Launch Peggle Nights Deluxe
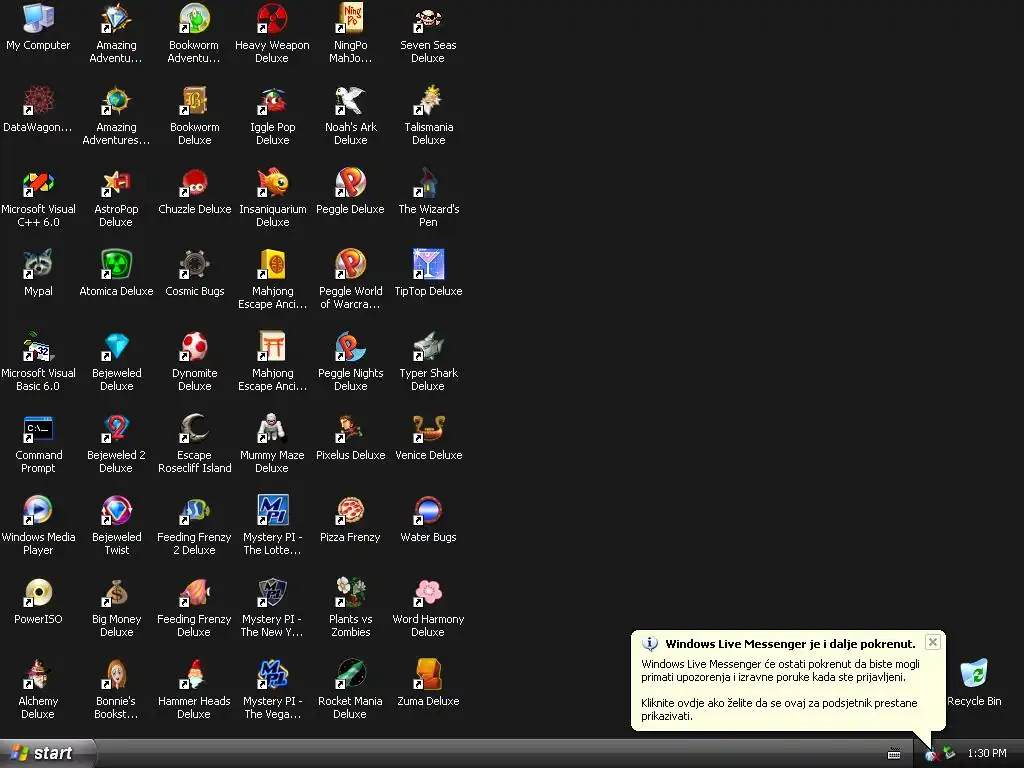 point(350,346)
